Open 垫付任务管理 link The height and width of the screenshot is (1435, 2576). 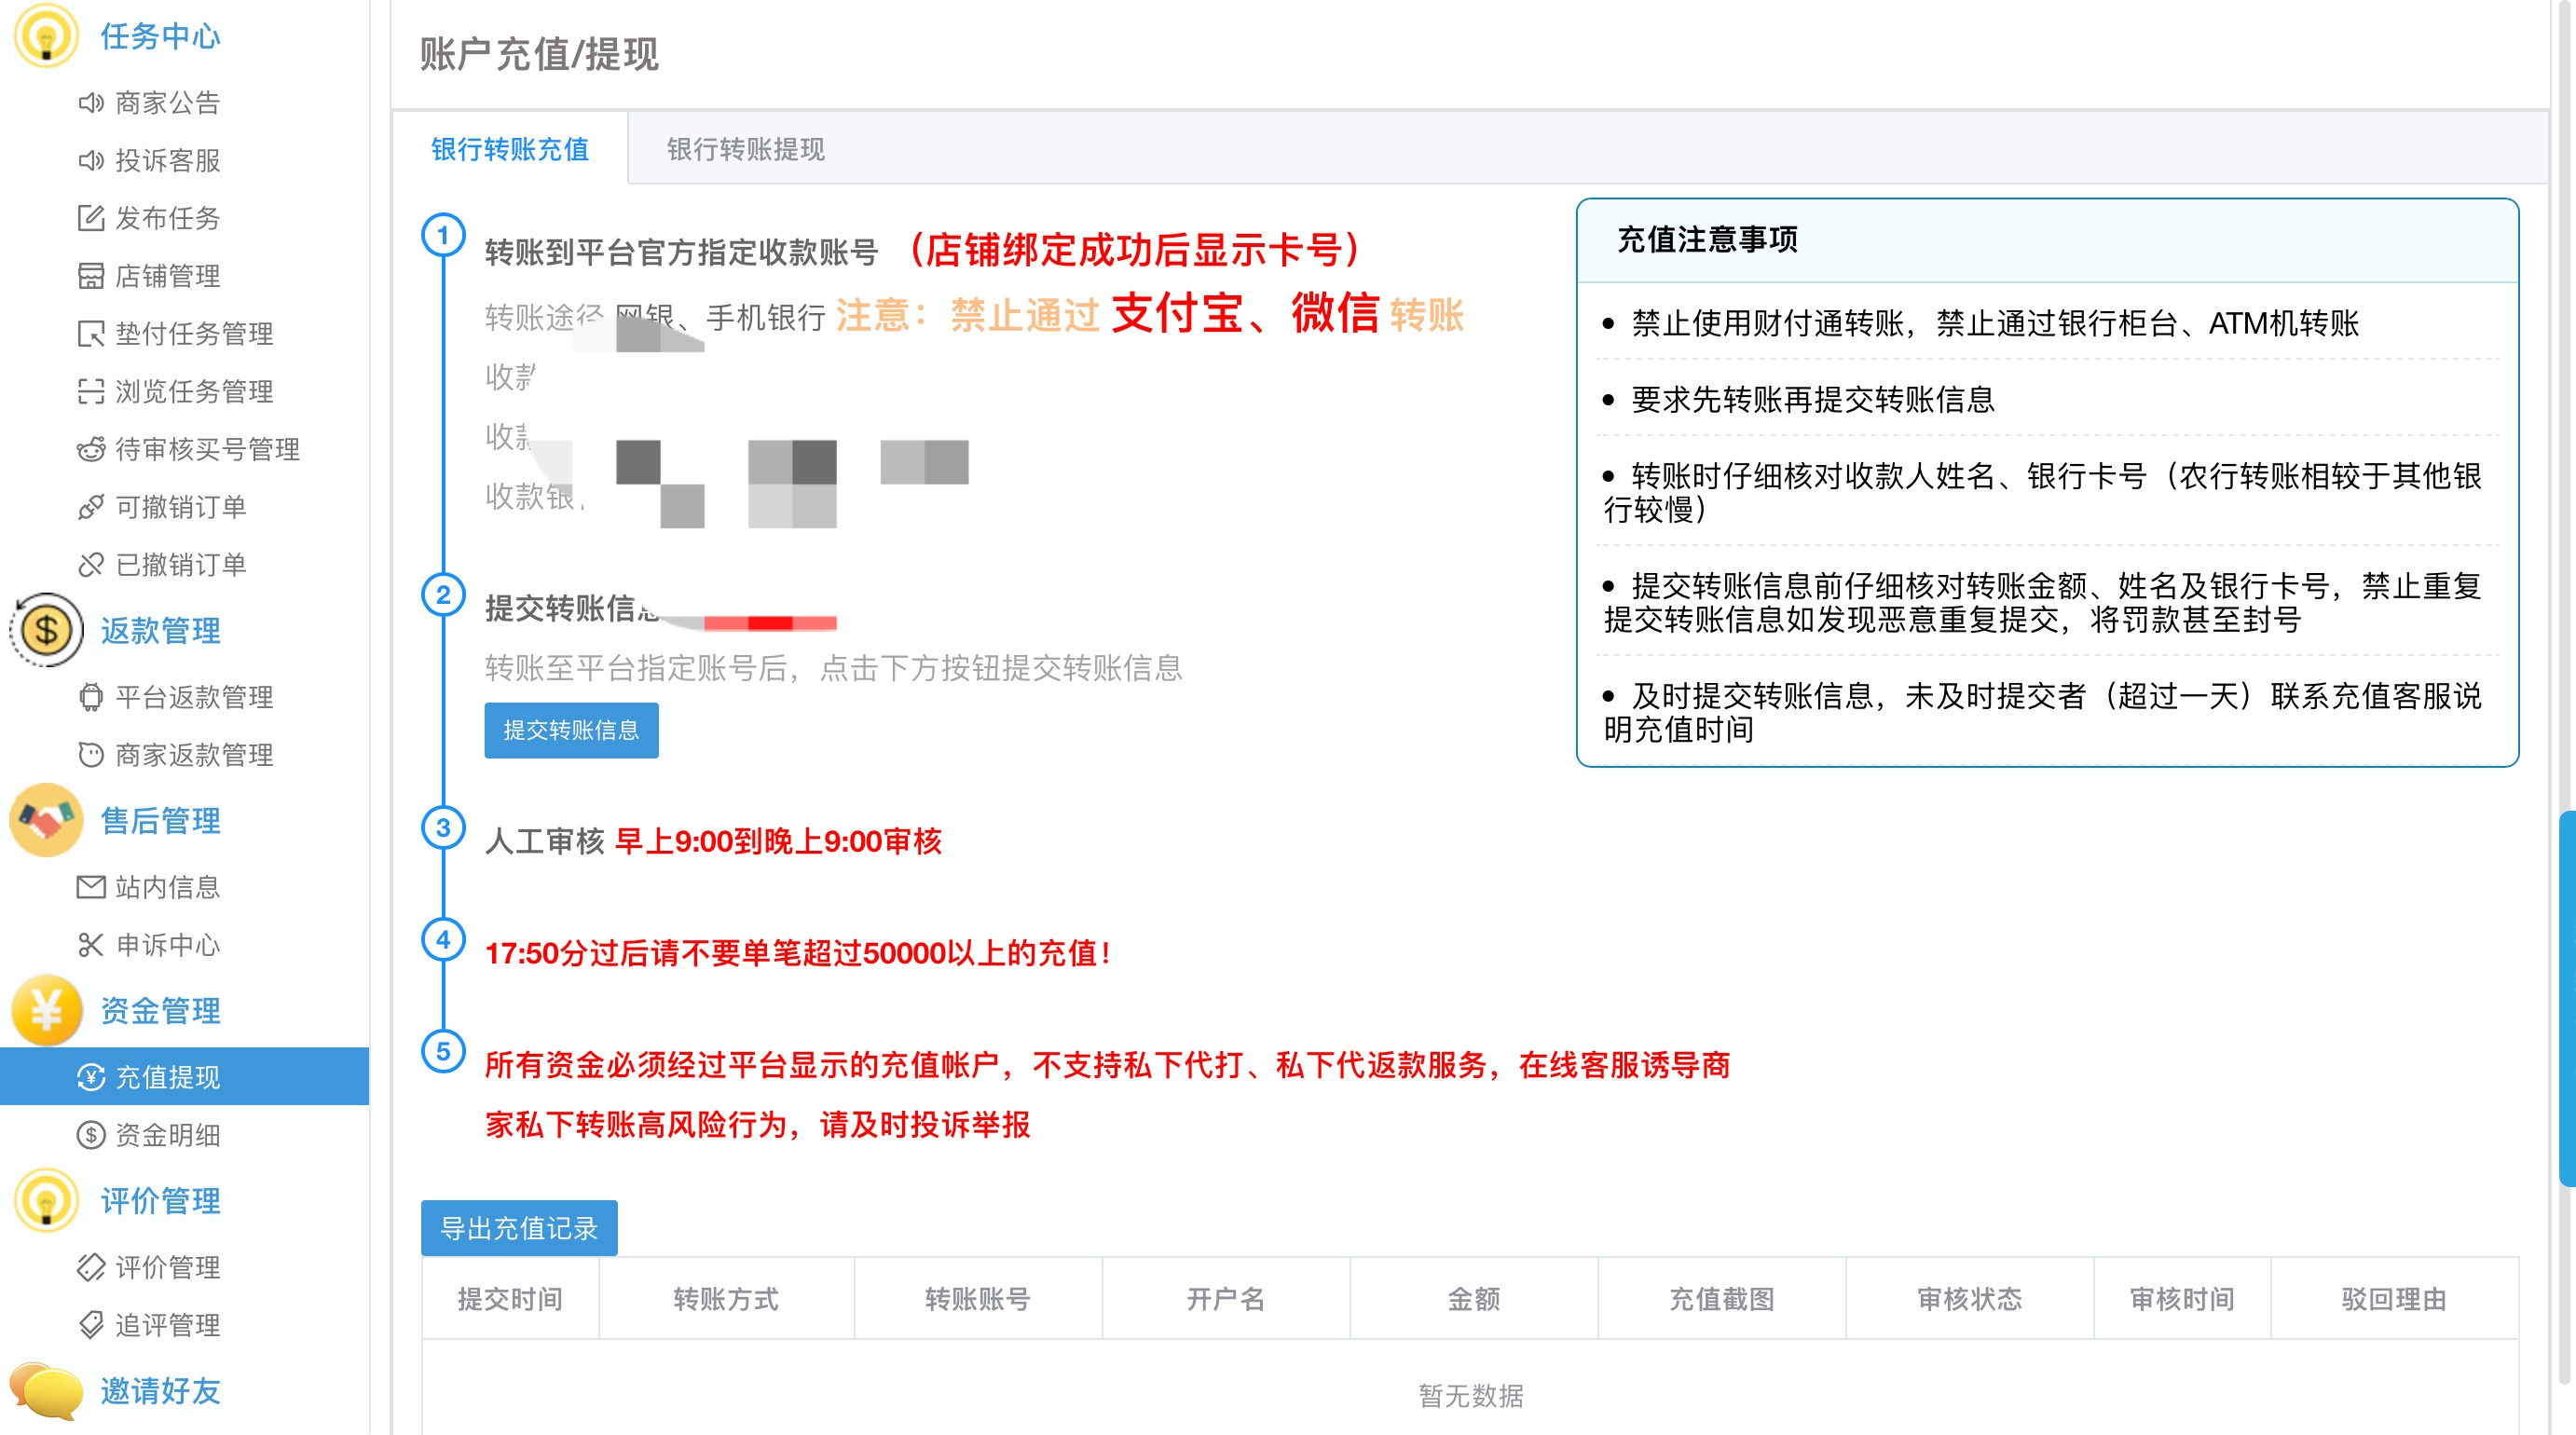(x=194, y=334)
